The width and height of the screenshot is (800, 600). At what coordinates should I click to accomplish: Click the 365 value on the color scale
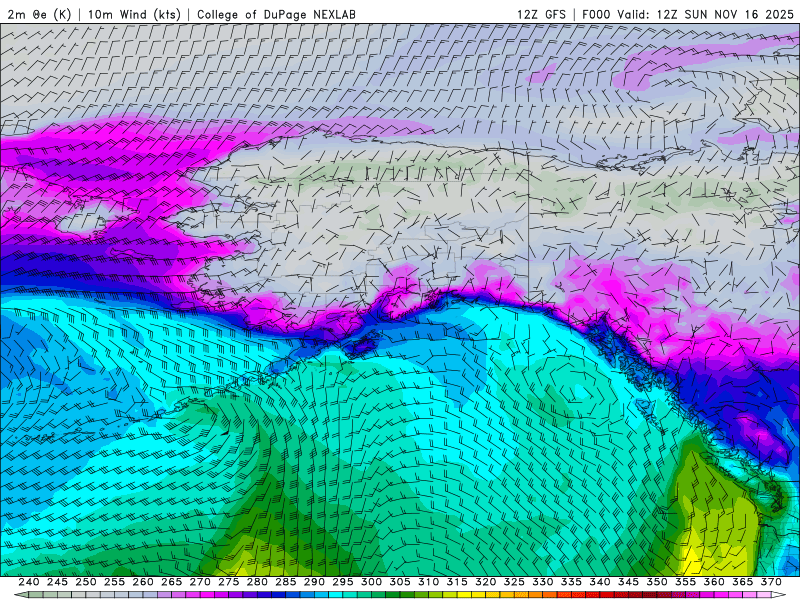point(743,582)
